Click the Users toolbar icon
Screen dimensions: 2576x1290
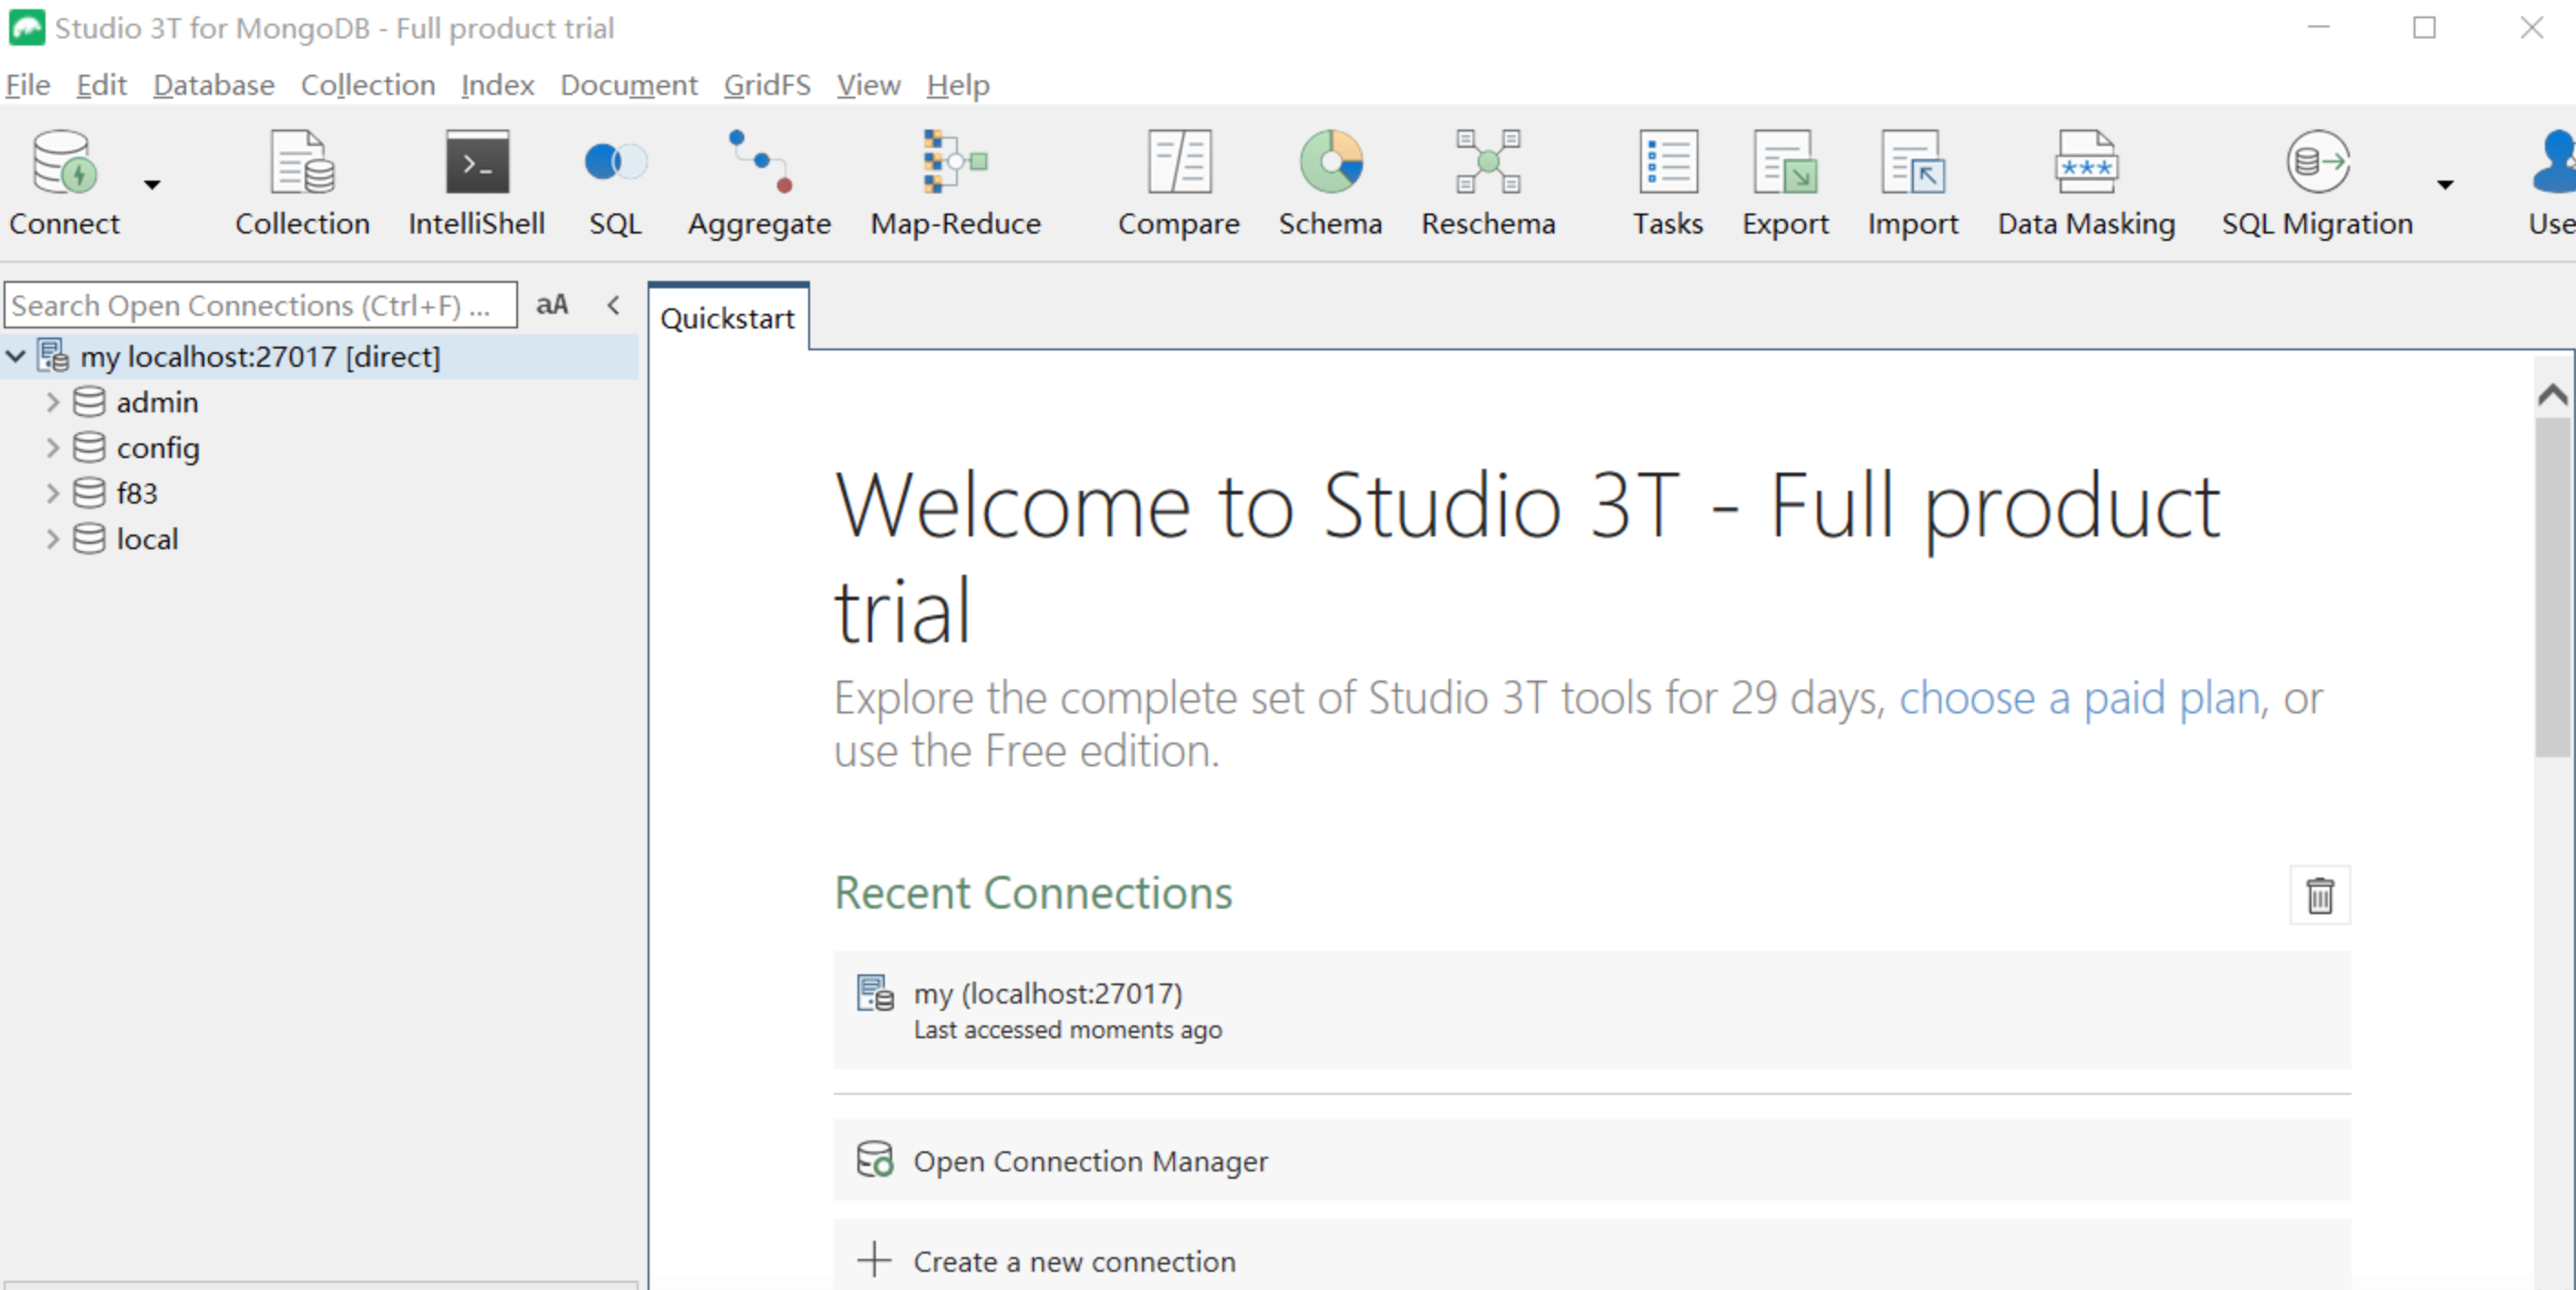pyautogui.click(x=2551, y=182)
